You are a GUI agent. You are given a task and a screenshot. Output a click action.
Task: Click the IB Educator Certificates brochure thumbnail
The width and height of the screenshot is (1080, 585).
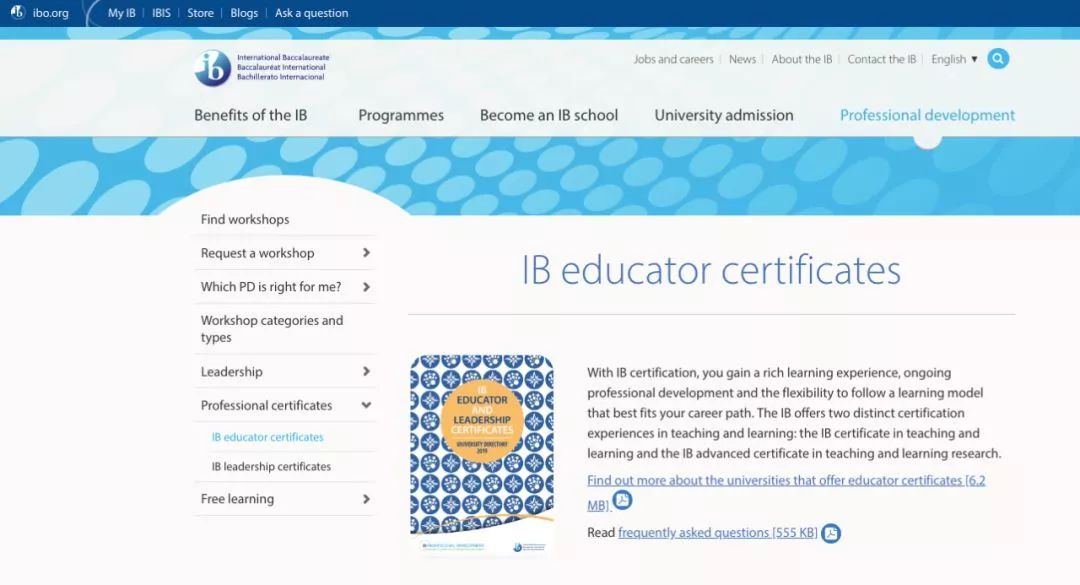coord(482,455)
